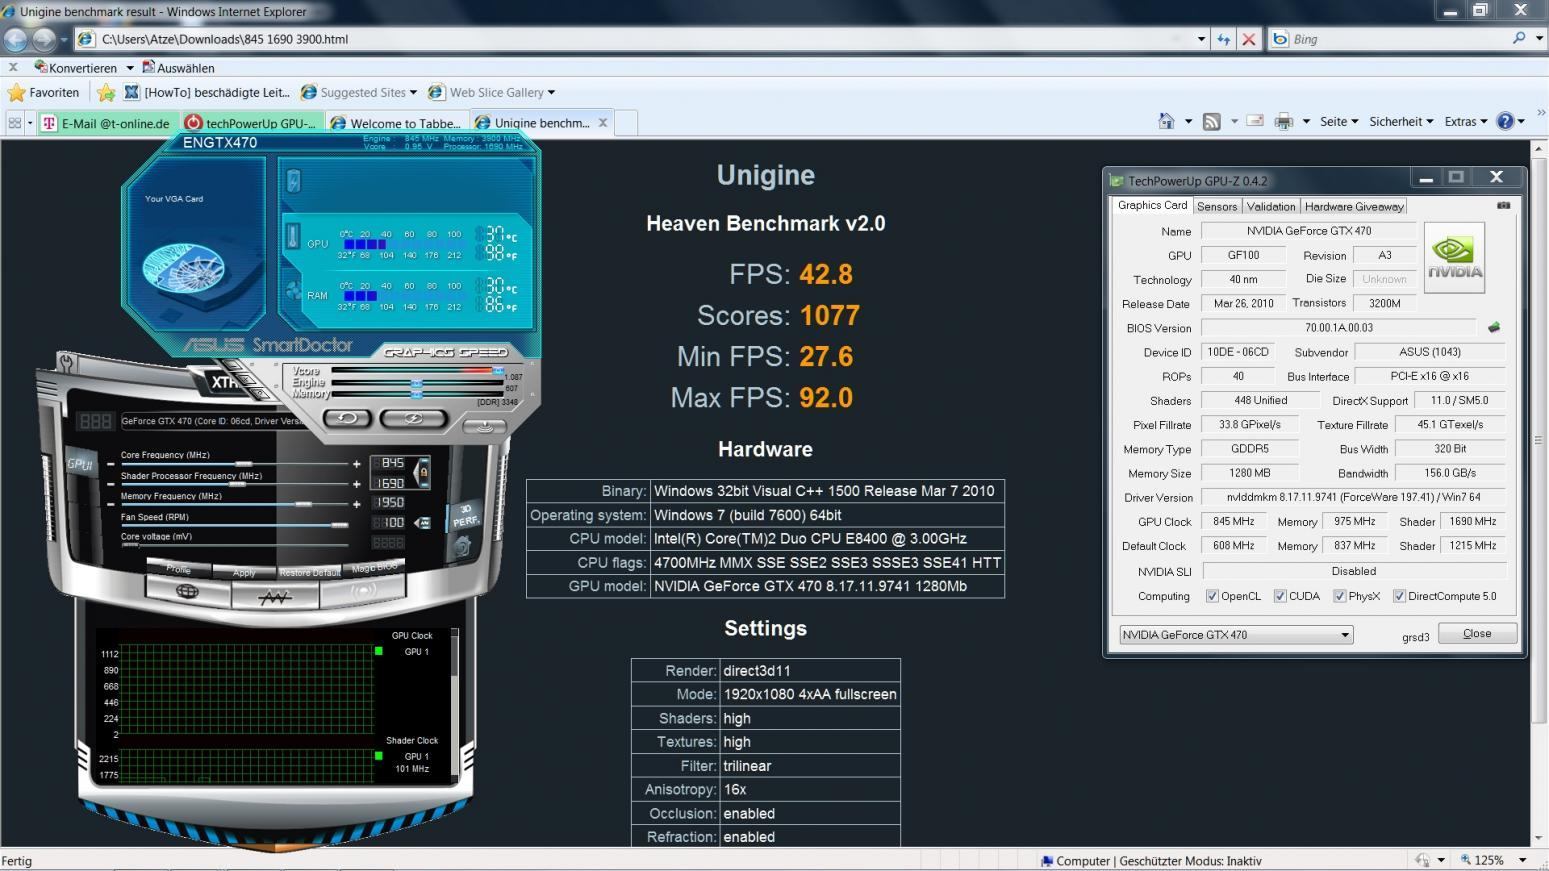Open the zoom level 125% dropdown

coord(1523,860)
